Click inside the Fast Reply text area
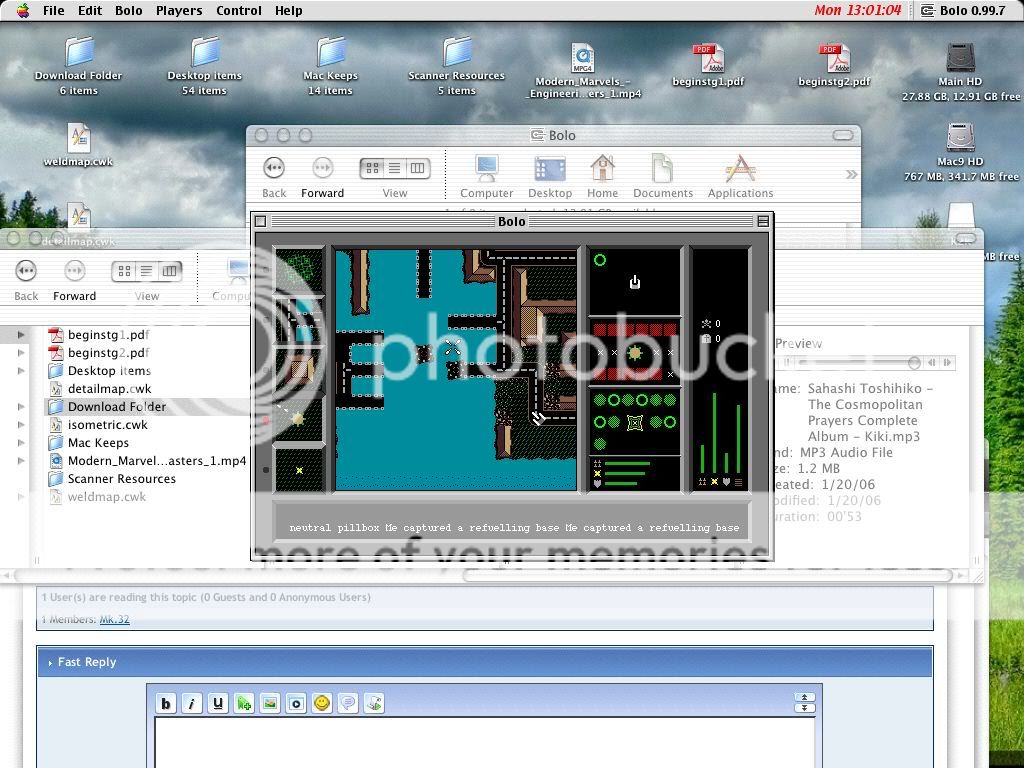This screenshot has width=1024, height=768. tap(484, 742)
